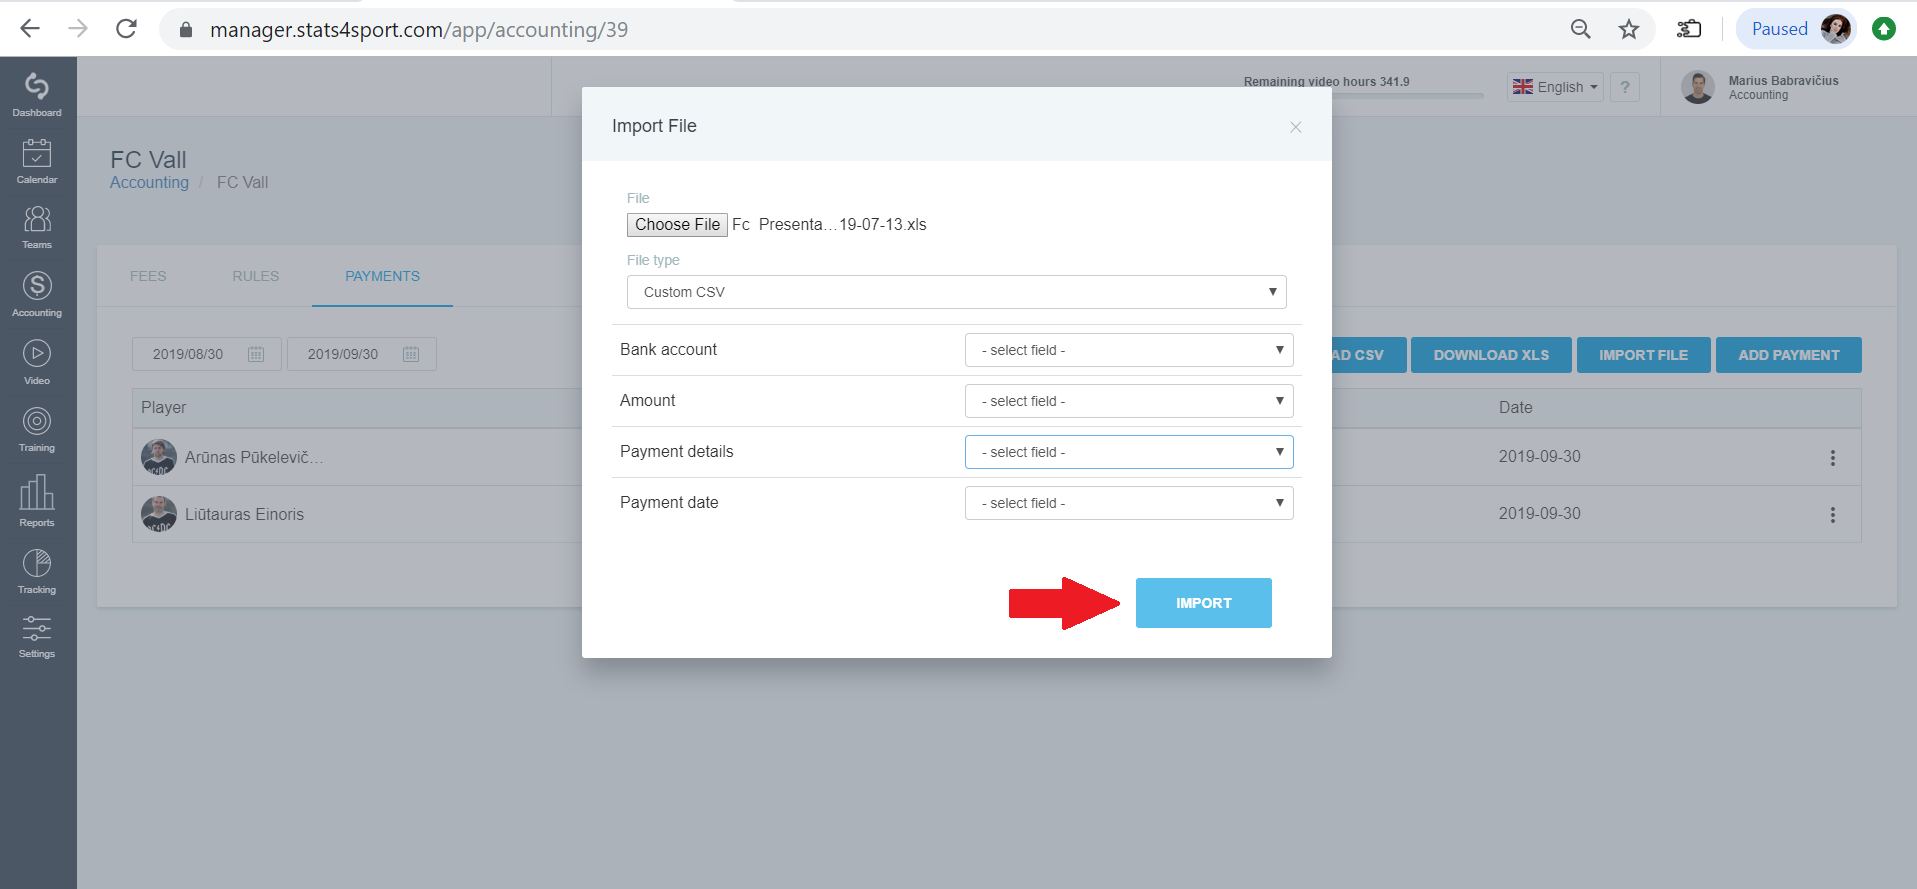1917x889 pixels.
Task: Open Payment details select field dropdown
Action: coord(1129,452)
